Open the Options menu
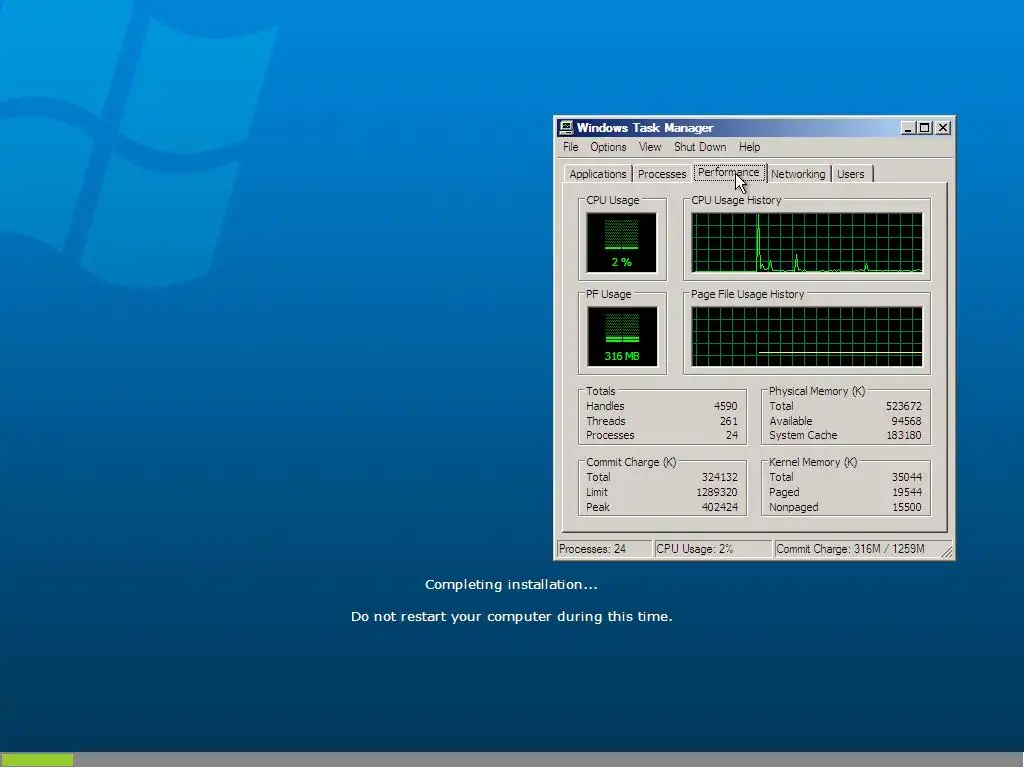Viewport: 1024px width, 768px height. tap(608, 147)
